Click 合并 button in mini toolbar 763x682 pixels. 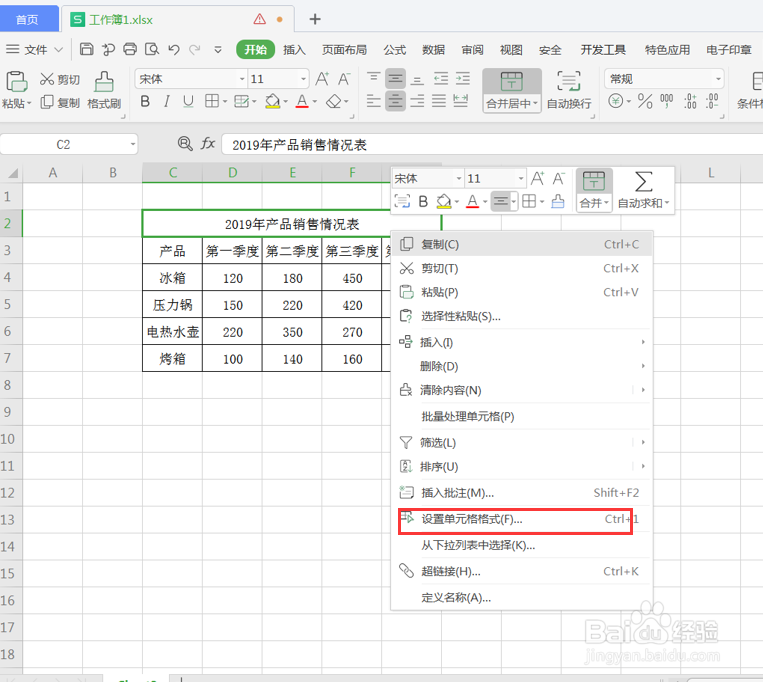point(594,190)
